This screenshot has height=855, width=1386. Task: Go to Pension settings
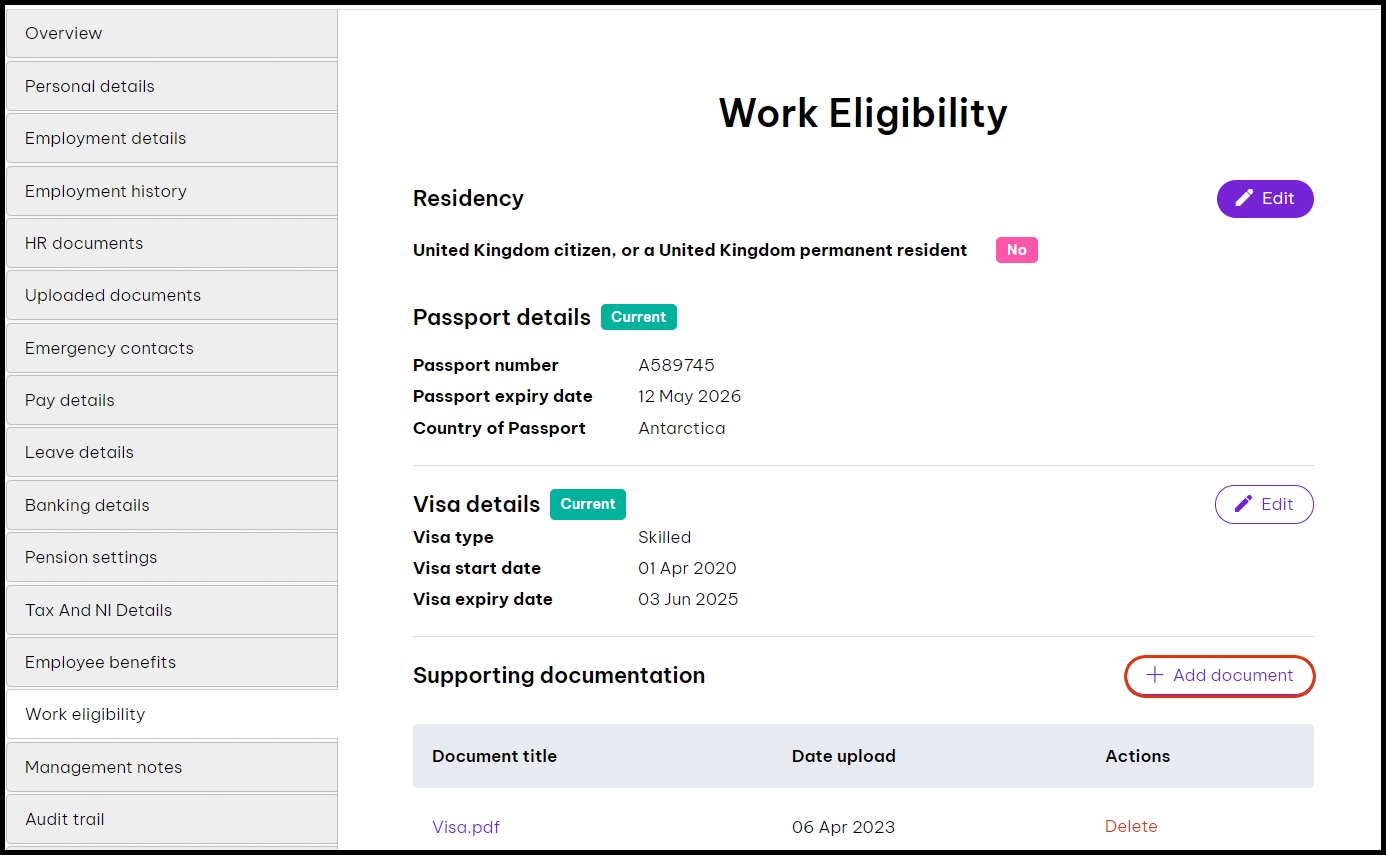[171, 558]
